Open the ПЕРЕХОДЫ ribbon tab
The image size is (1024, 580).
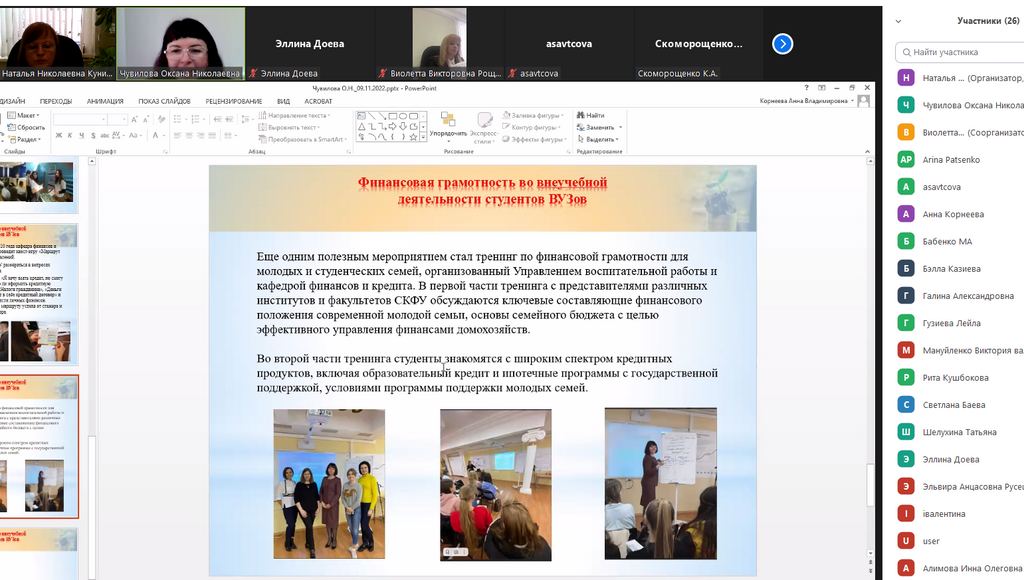coord(56,101)
